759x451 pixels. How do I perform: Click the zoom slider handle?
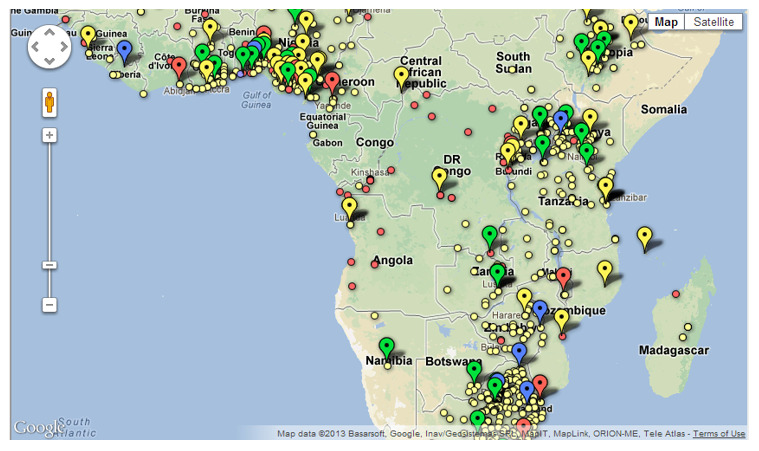[x=49, y=265]
